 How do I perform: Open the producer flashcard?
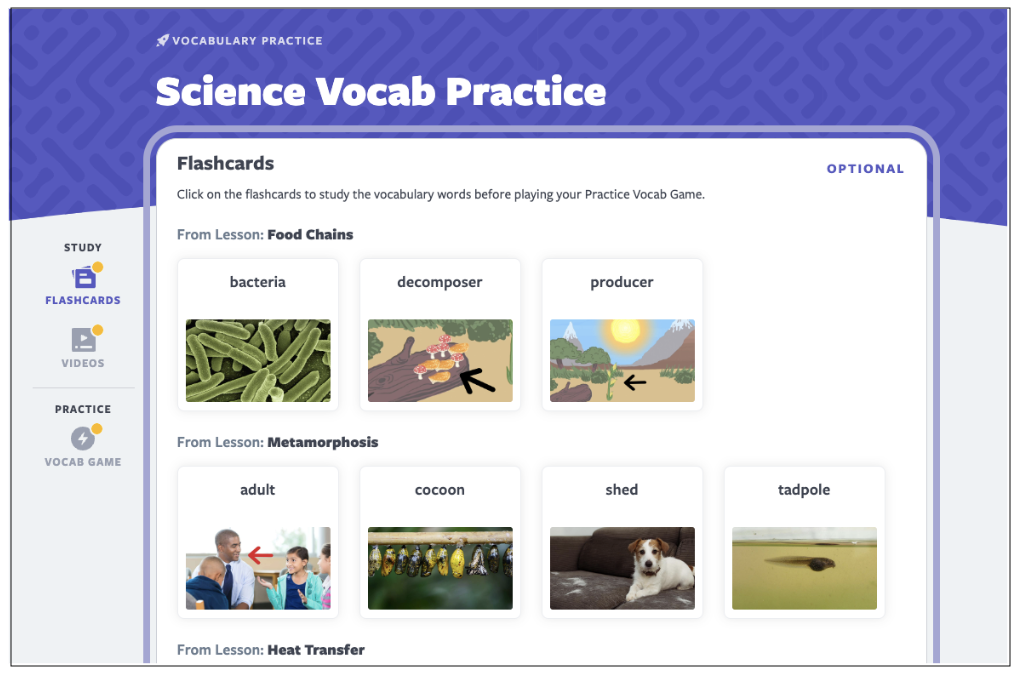[622, 334]
